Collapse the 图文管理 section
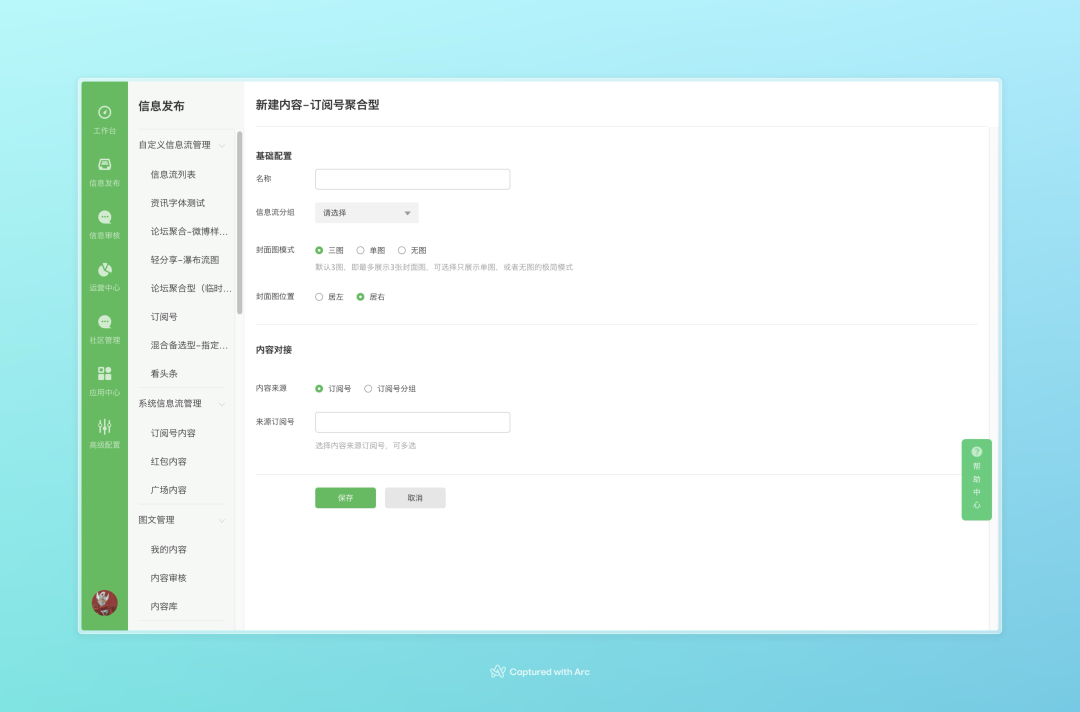The height and width of the screenshot is (712, 1080). tap(222, 521)
